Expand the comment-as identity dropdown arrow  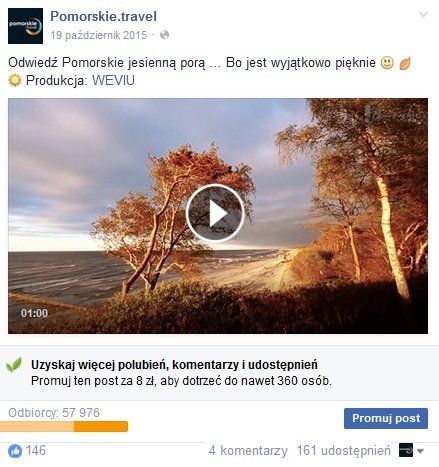point(420,451)
